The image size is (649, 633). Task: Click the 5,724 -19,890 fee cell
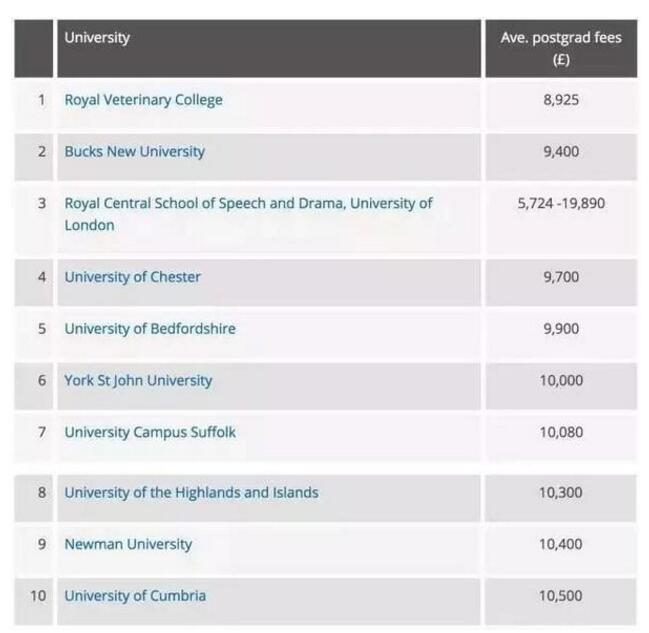[x=560, y=203]
